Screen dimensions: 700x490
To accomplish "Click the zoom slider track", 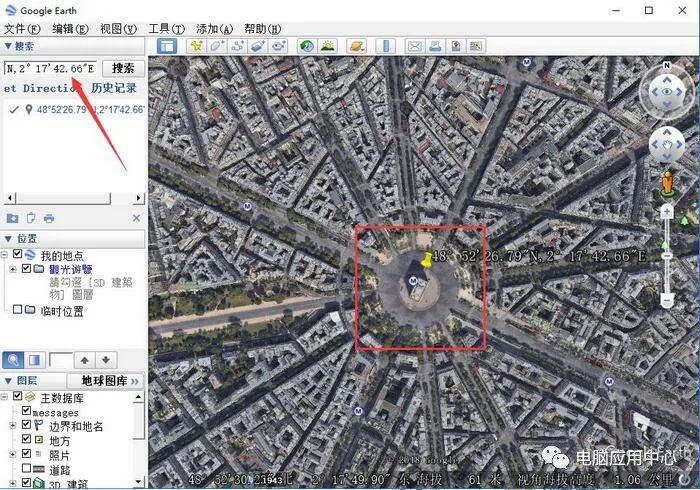I will pos(667,256).
